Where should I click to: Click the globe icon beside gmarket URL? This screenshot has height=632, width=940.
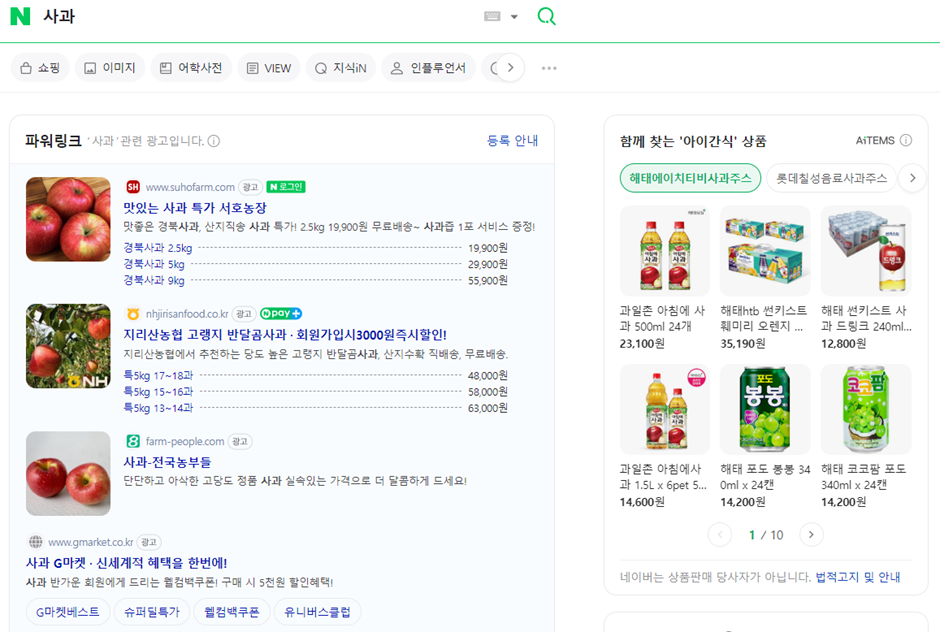click(x=36, y=542)
